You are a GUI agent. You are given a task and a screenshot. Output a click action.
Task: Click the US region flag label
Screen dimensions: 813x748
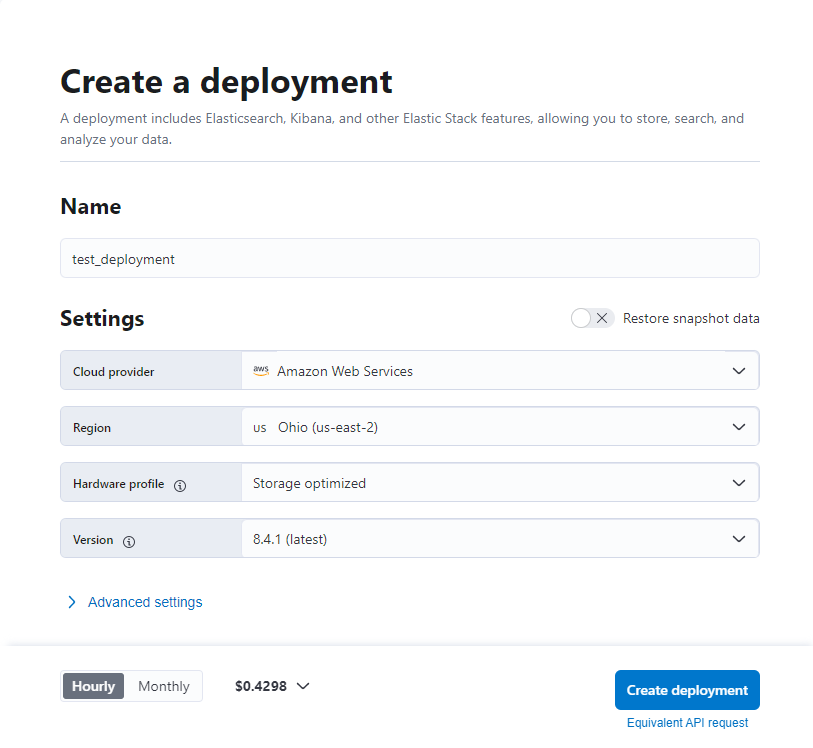(x=259, y=427)
